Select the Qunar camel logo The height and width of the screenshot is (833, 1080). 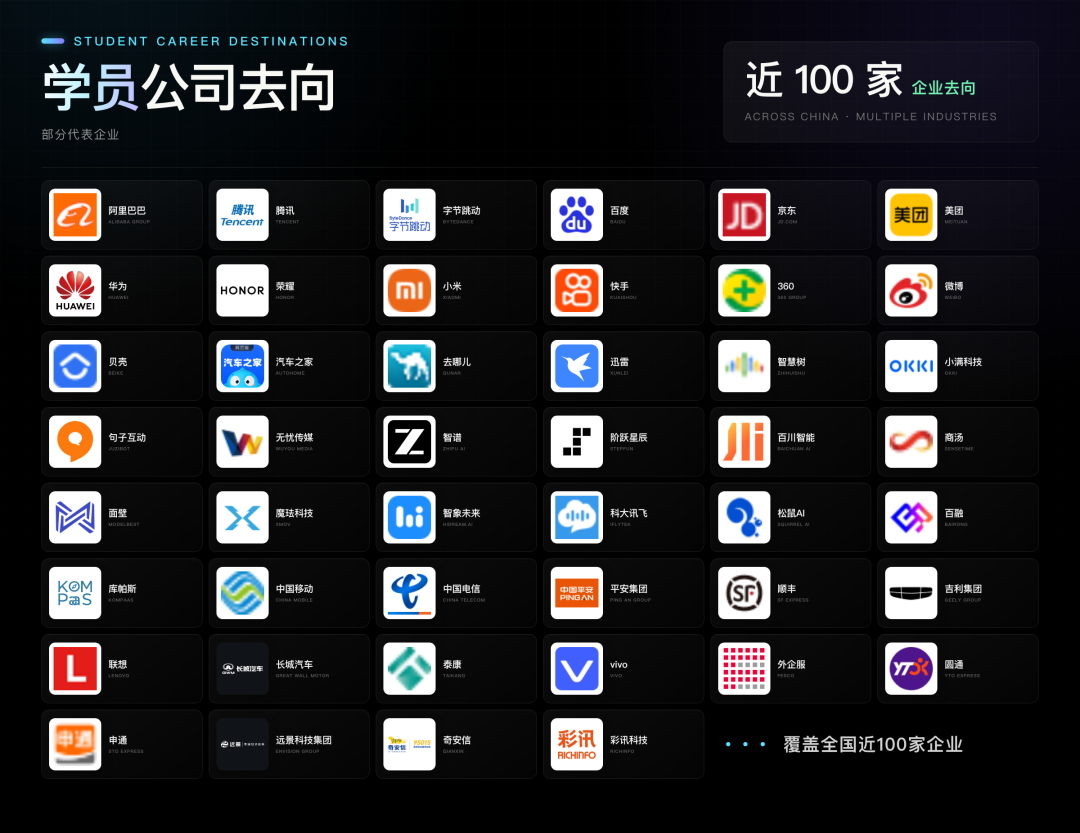[x=410, y=366]
